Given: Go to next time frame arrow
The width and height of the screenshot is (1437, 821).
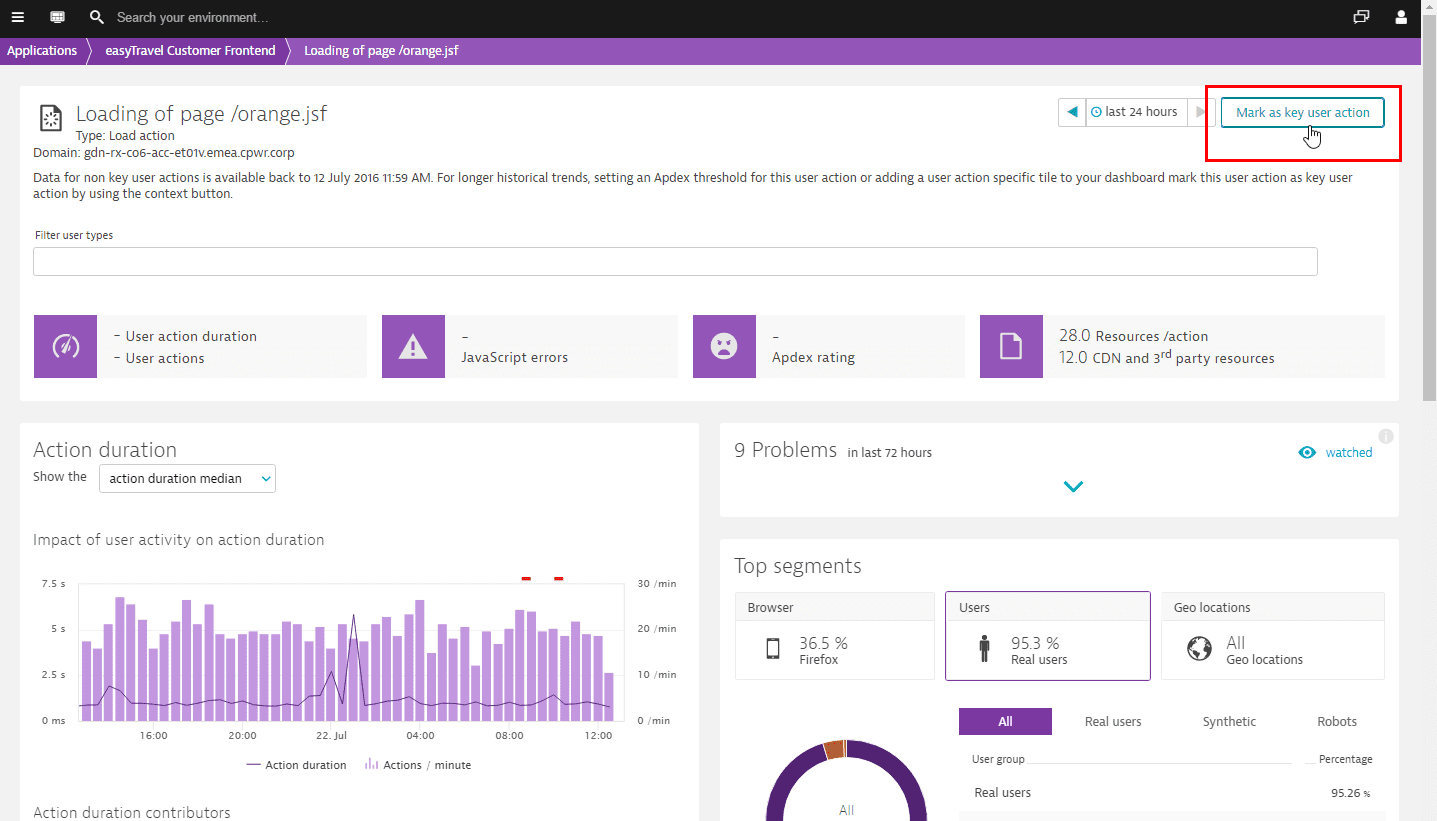Looking at the screenshot, I should coord(1201,112).
